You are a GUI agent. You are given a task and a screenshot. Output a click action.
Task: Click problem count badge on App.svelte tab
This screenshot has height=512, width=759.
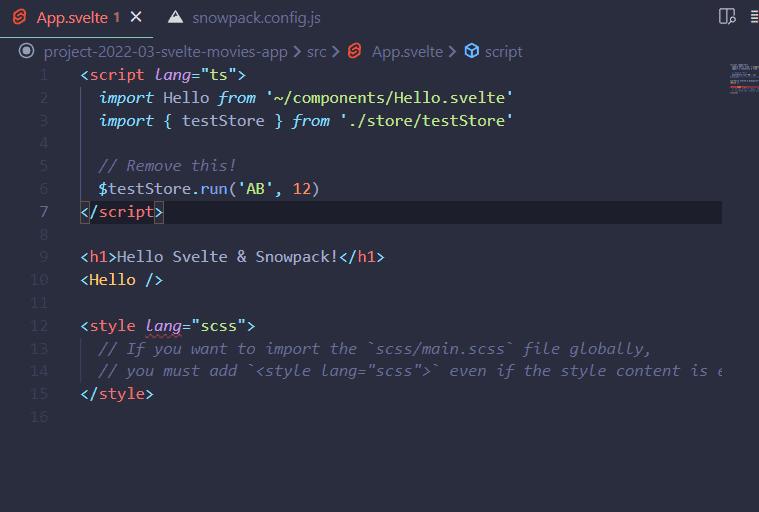117,18
